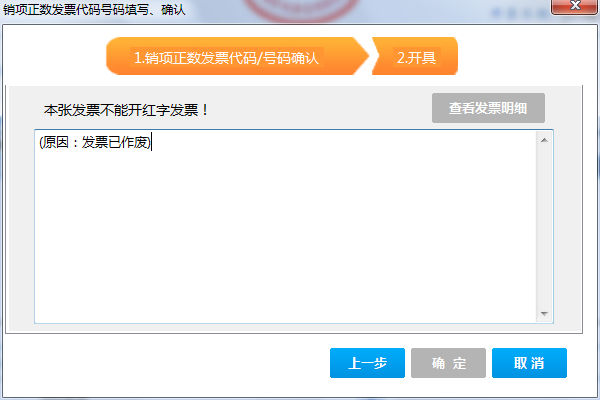The image size is (600, 400).
Task: Click the arrow tip between steps 1 and 2
Action: coord(364,56)
